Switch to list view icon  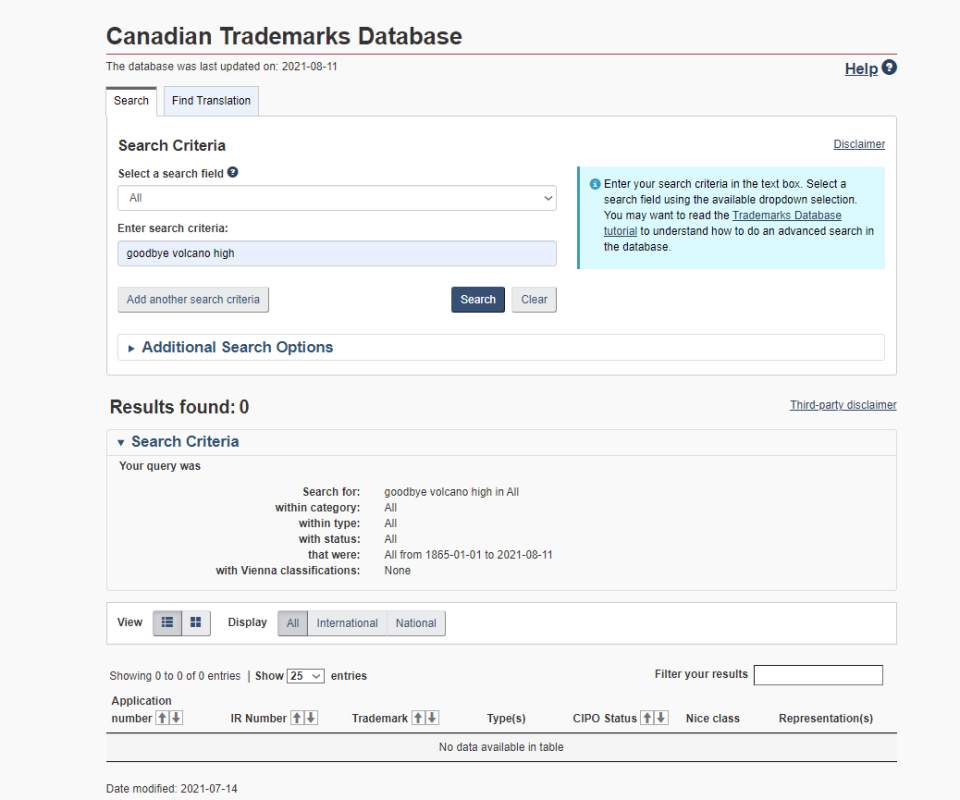tap(167, 622)
